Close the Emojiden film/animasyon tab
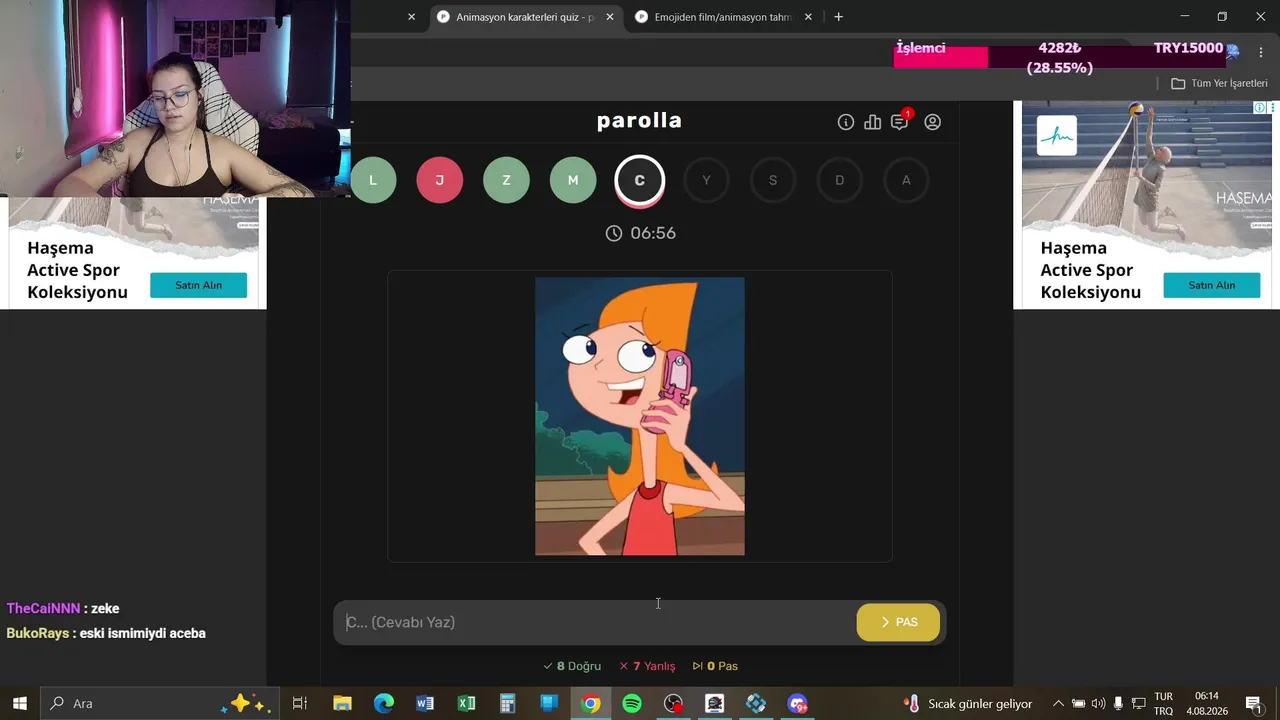Screen dimensions: 1280x720 point(808,17)
